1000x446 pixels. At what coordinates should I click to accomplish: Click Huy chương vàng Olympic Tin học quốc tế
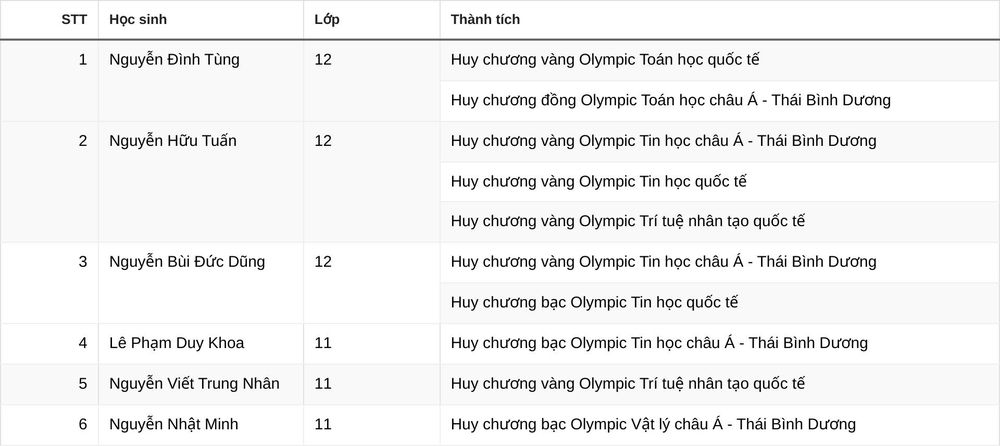(x=598, y=181)
